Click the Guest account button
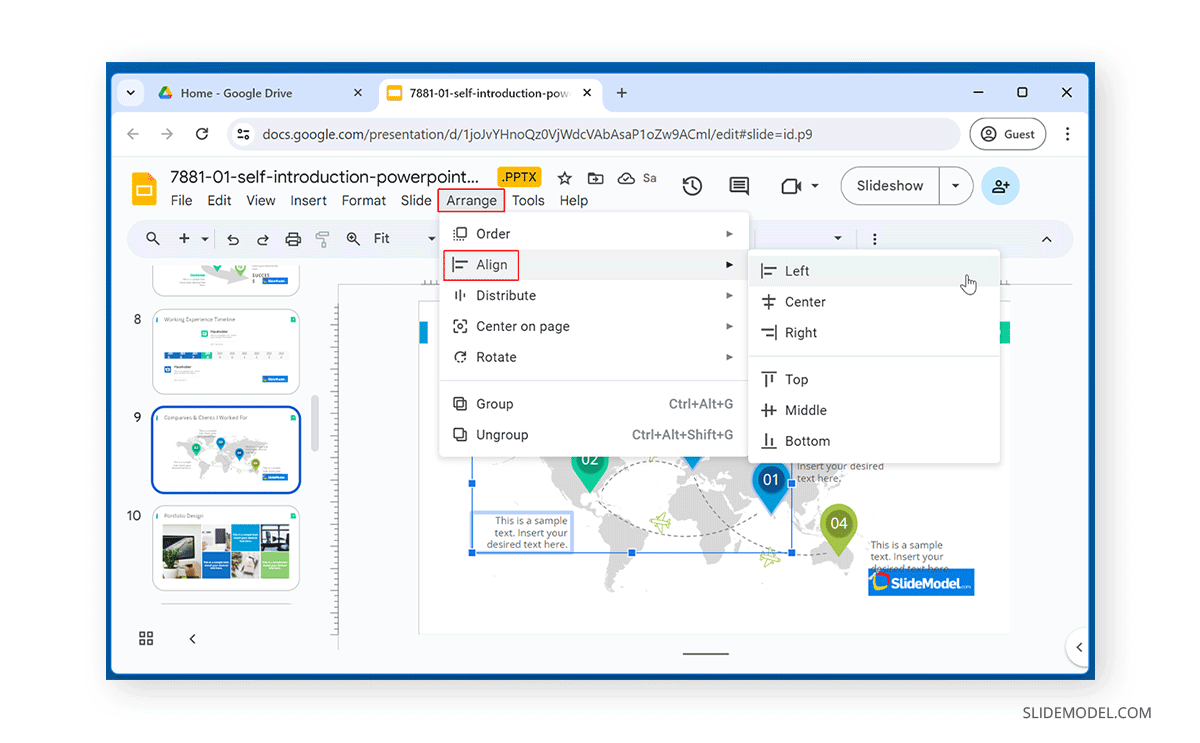Viewport: 1200px width, 743px height. pos(1007,133)
